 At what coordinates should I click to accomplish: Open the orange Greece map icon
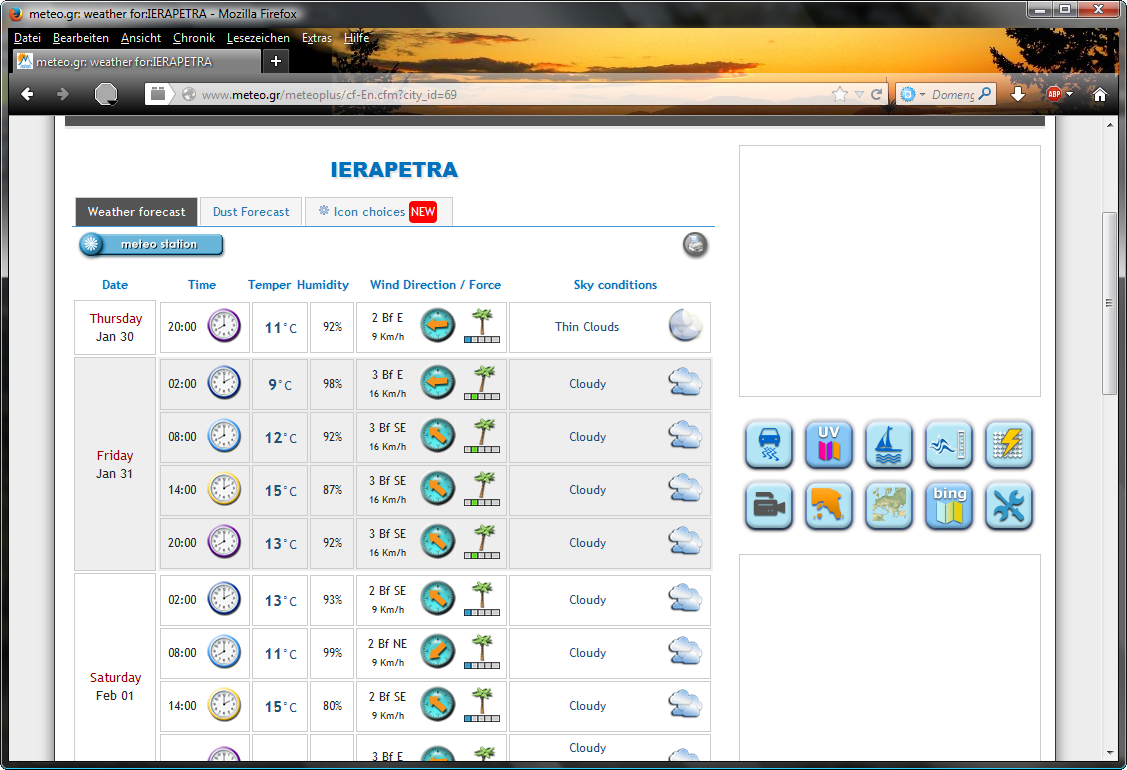[829, 505]
